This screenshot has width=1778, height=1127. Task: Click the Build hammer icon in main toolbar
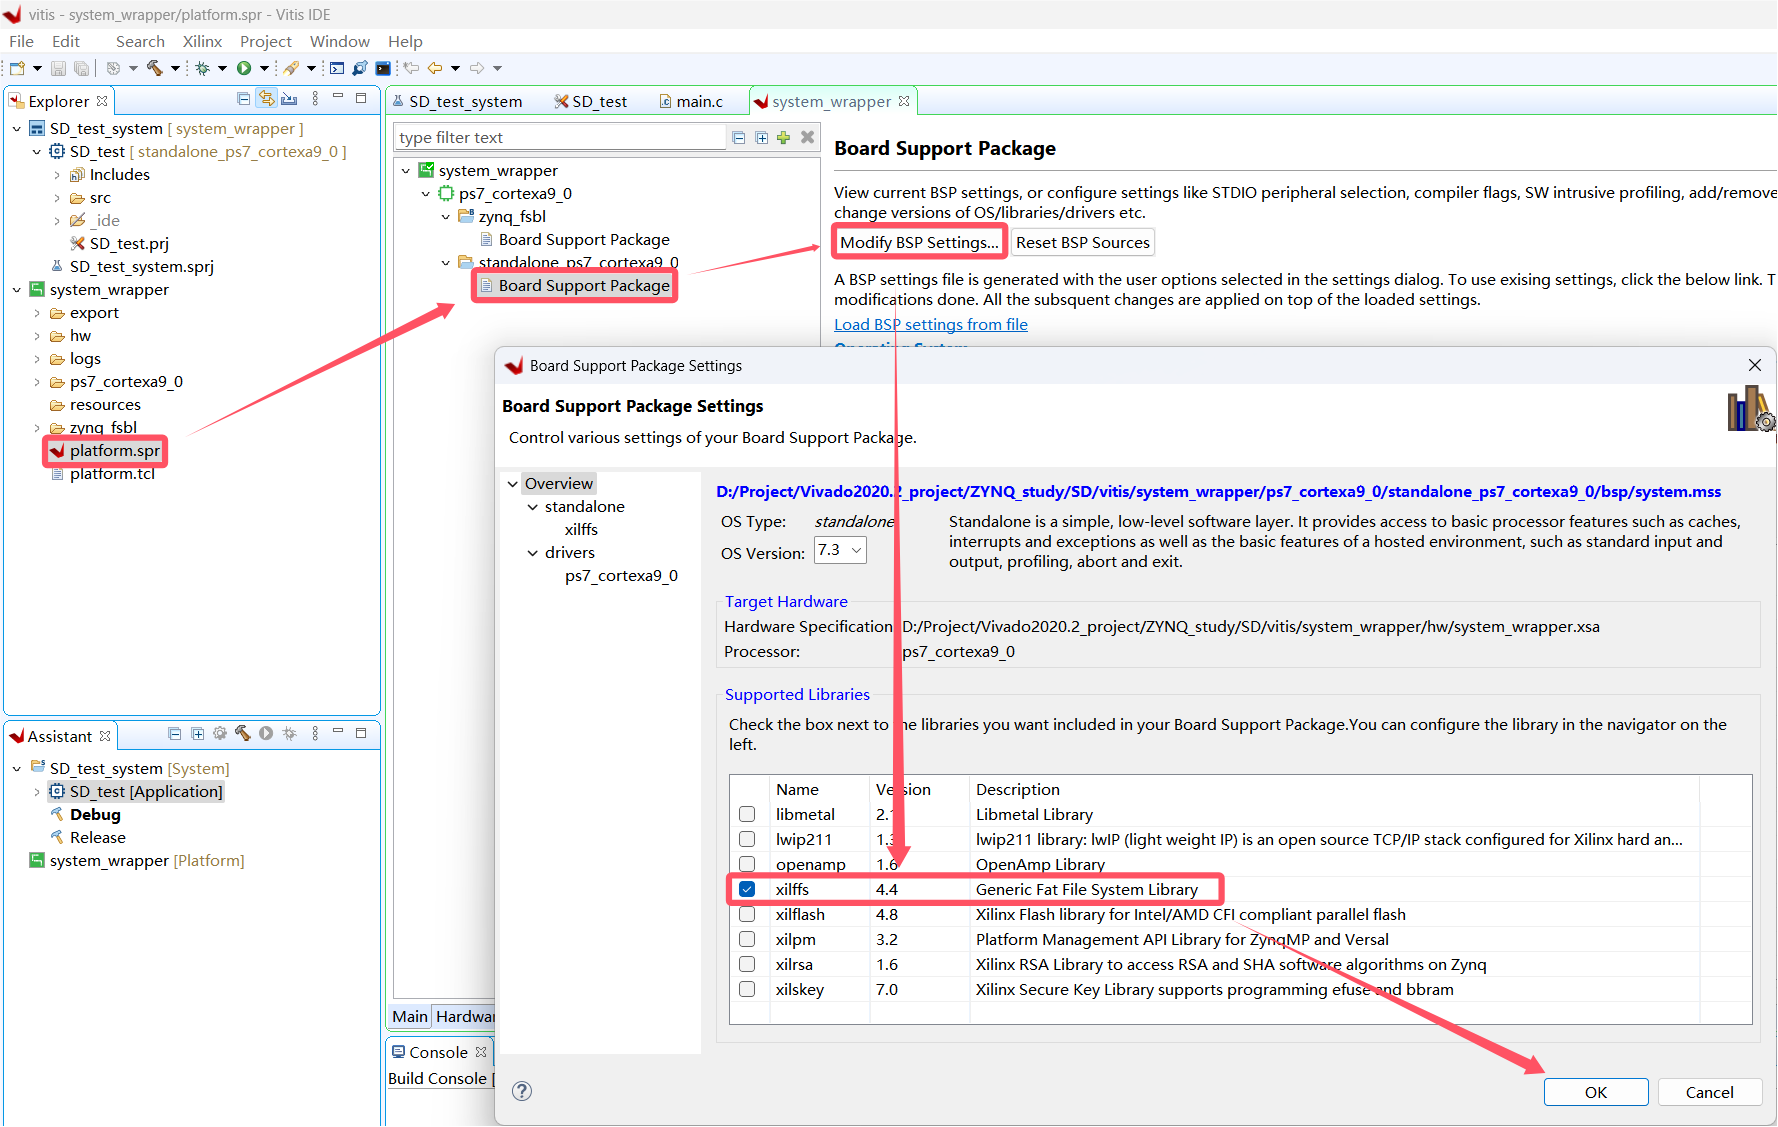[154, 68]
